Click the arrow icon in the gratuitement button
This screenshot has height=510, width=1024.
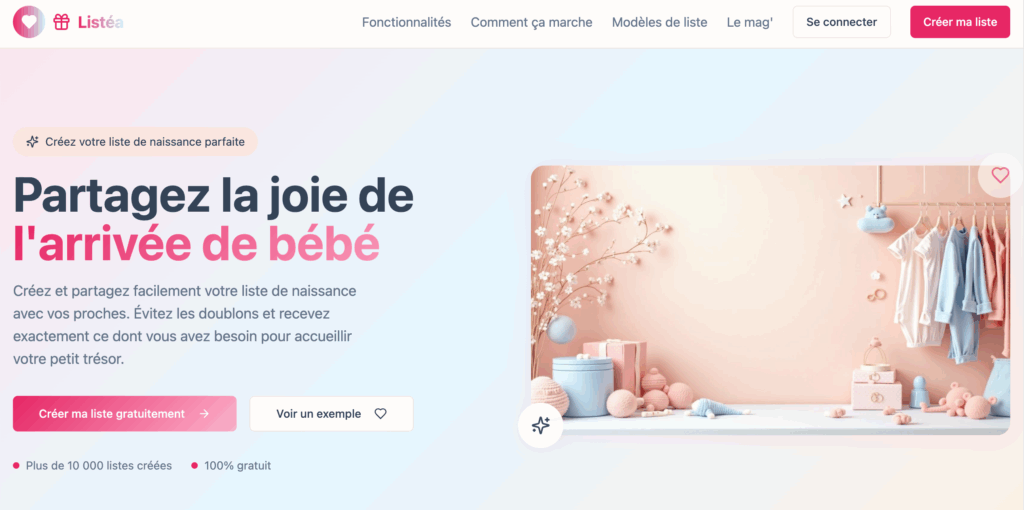coord(204,413)
